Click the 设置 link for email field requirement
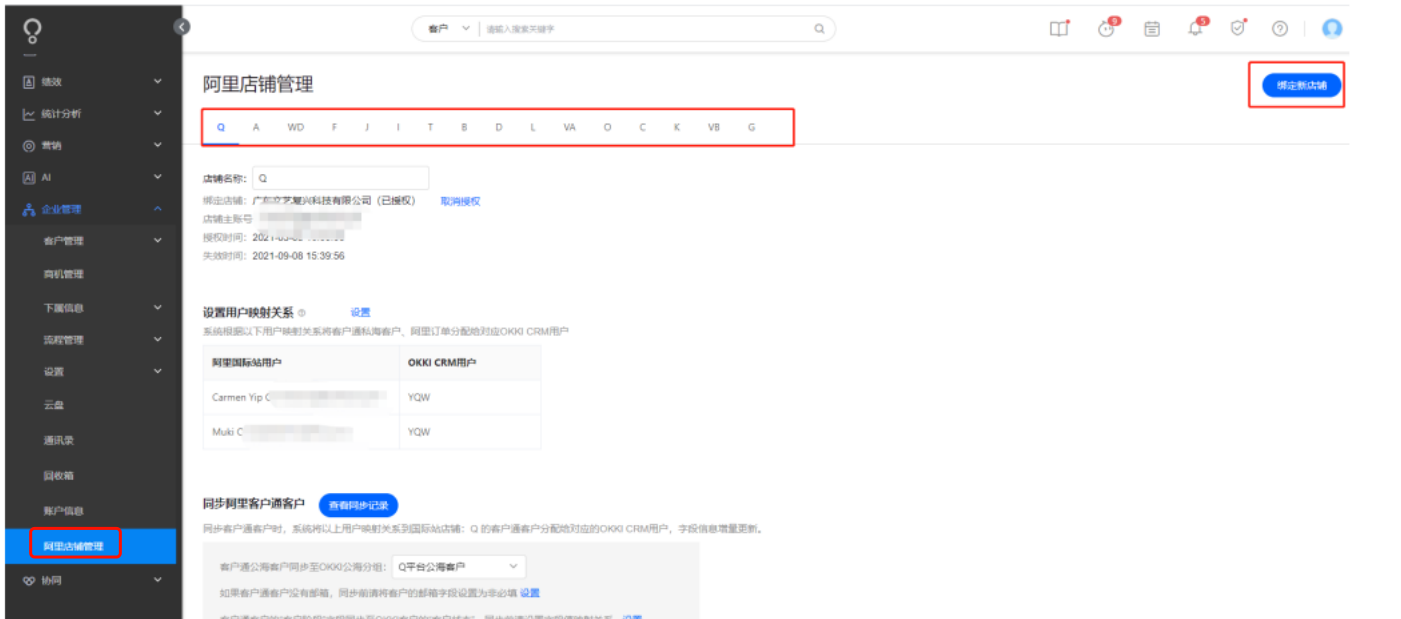The image size is (1401, 619). point(530,593)
